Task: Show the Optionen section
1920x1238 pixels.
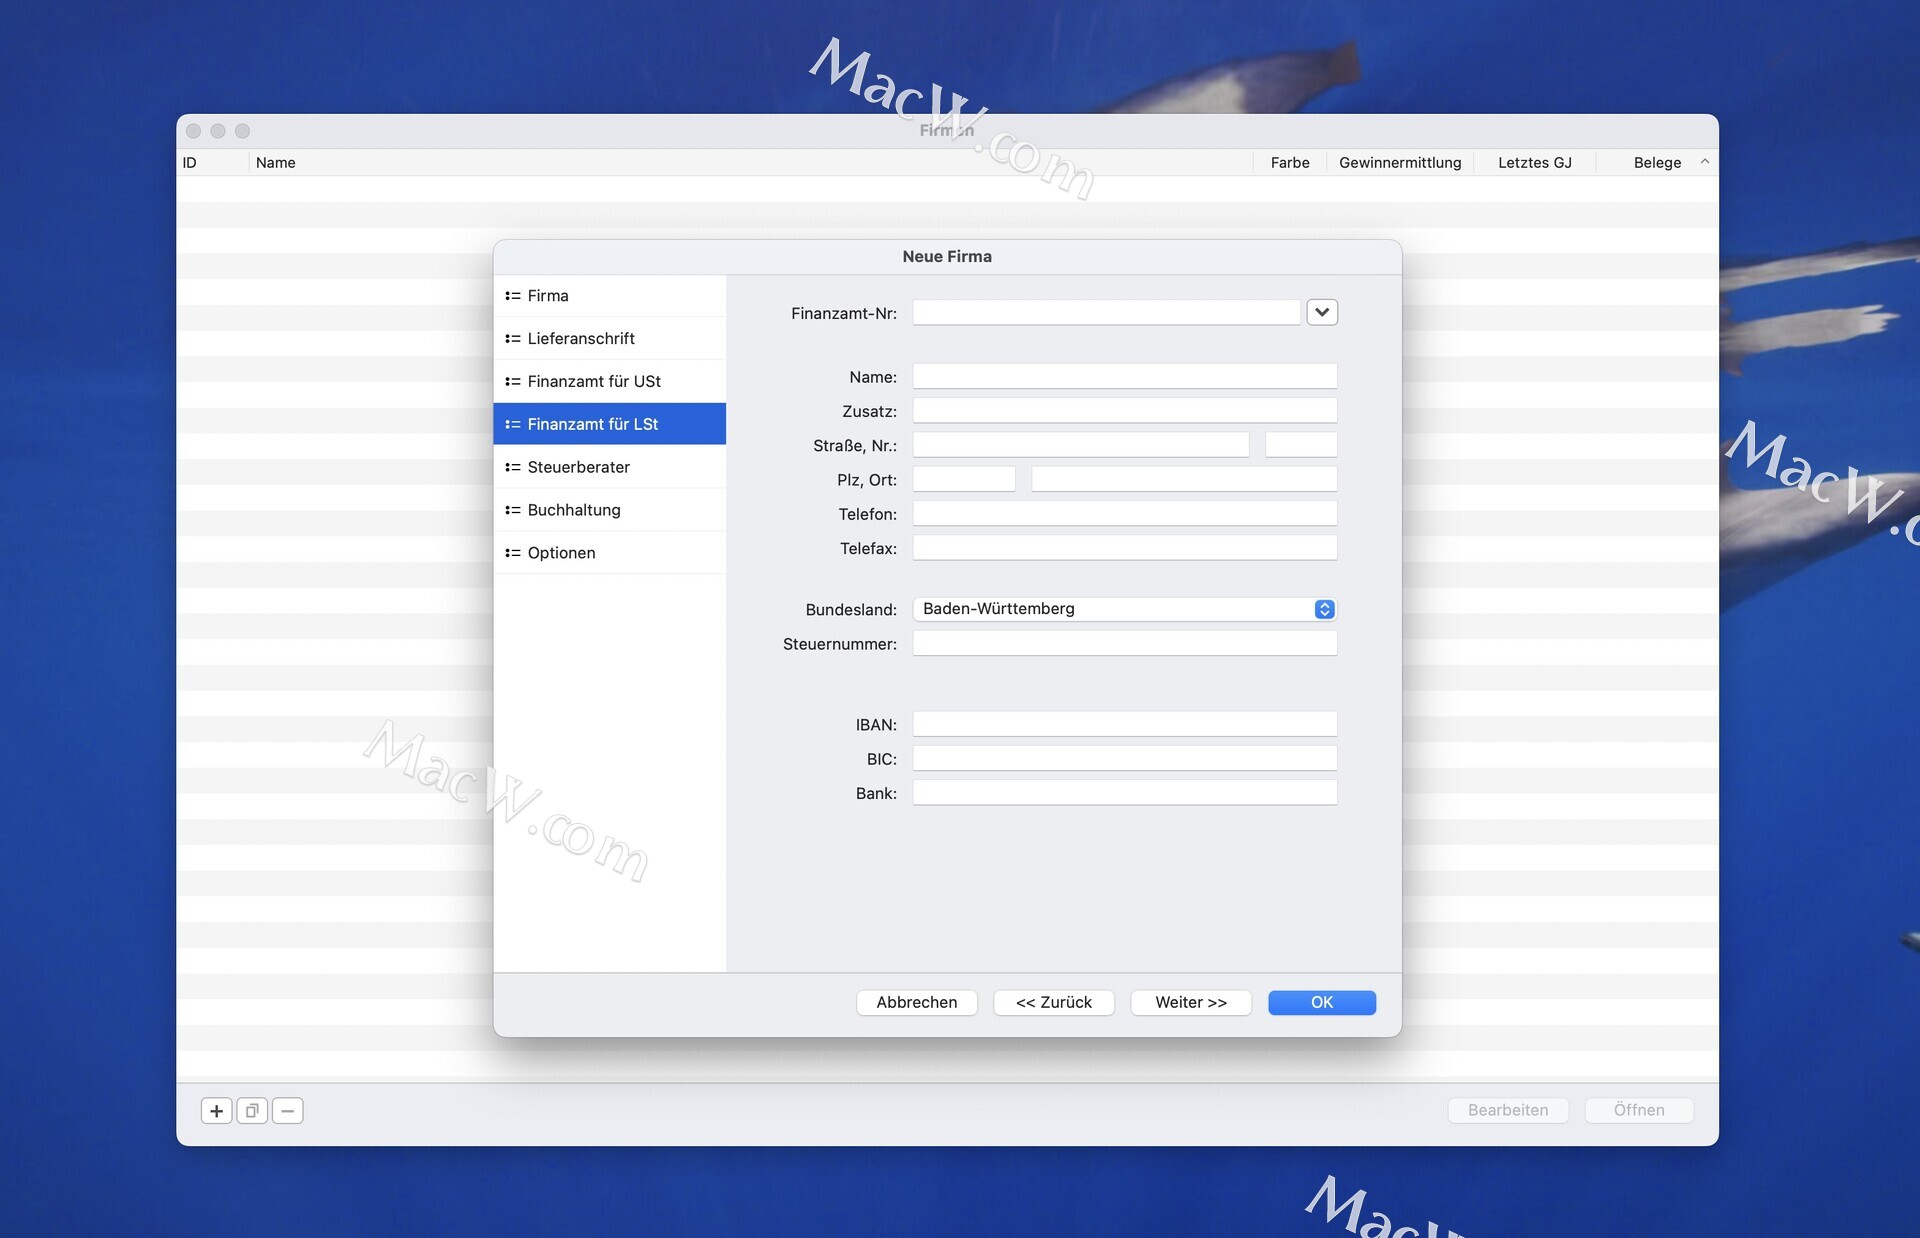Action: point(610,553)
